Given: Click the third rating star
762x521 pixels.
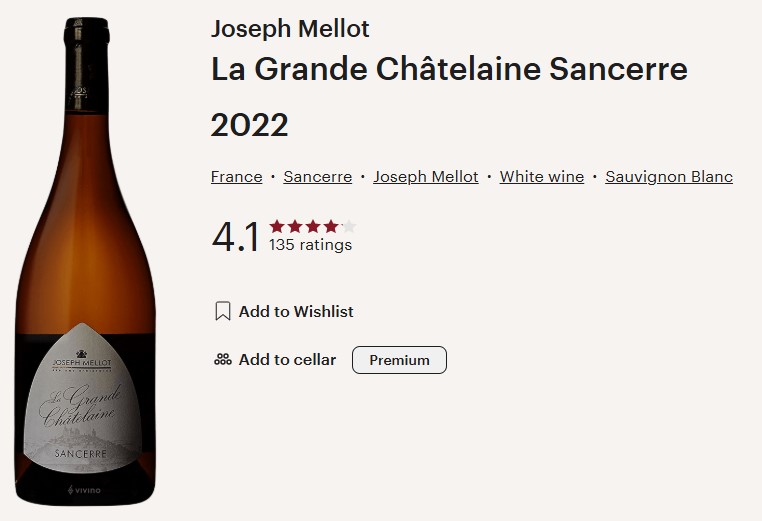Looking at the screenshot, I should (x=313, y=227).
